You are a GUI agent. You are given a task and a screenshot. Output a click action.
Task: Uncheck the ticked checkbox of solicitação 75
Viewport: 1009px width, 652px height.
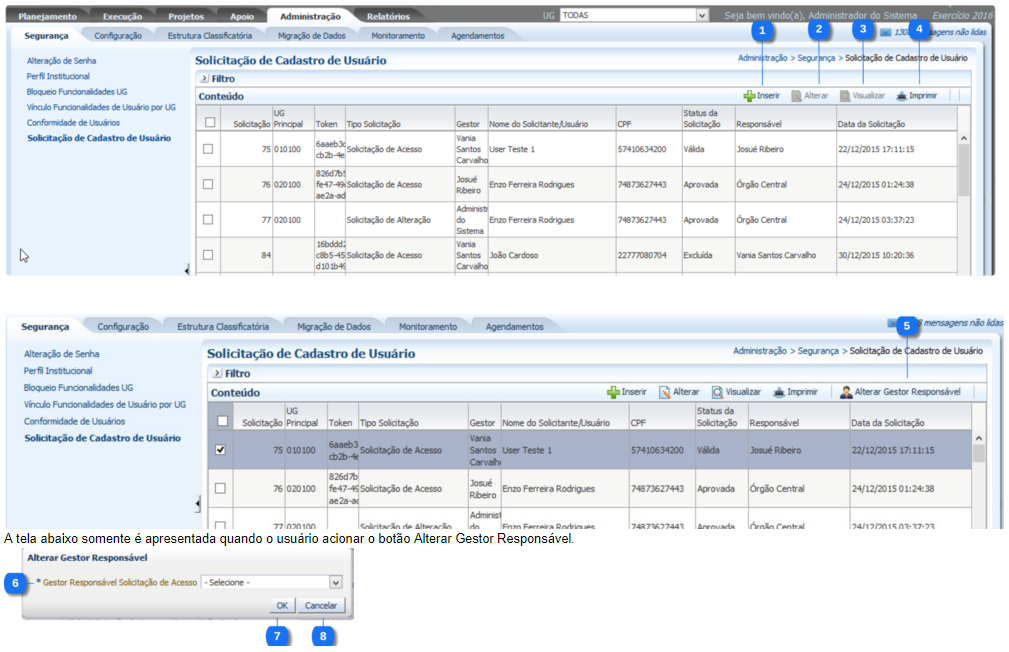coord(221,450)
